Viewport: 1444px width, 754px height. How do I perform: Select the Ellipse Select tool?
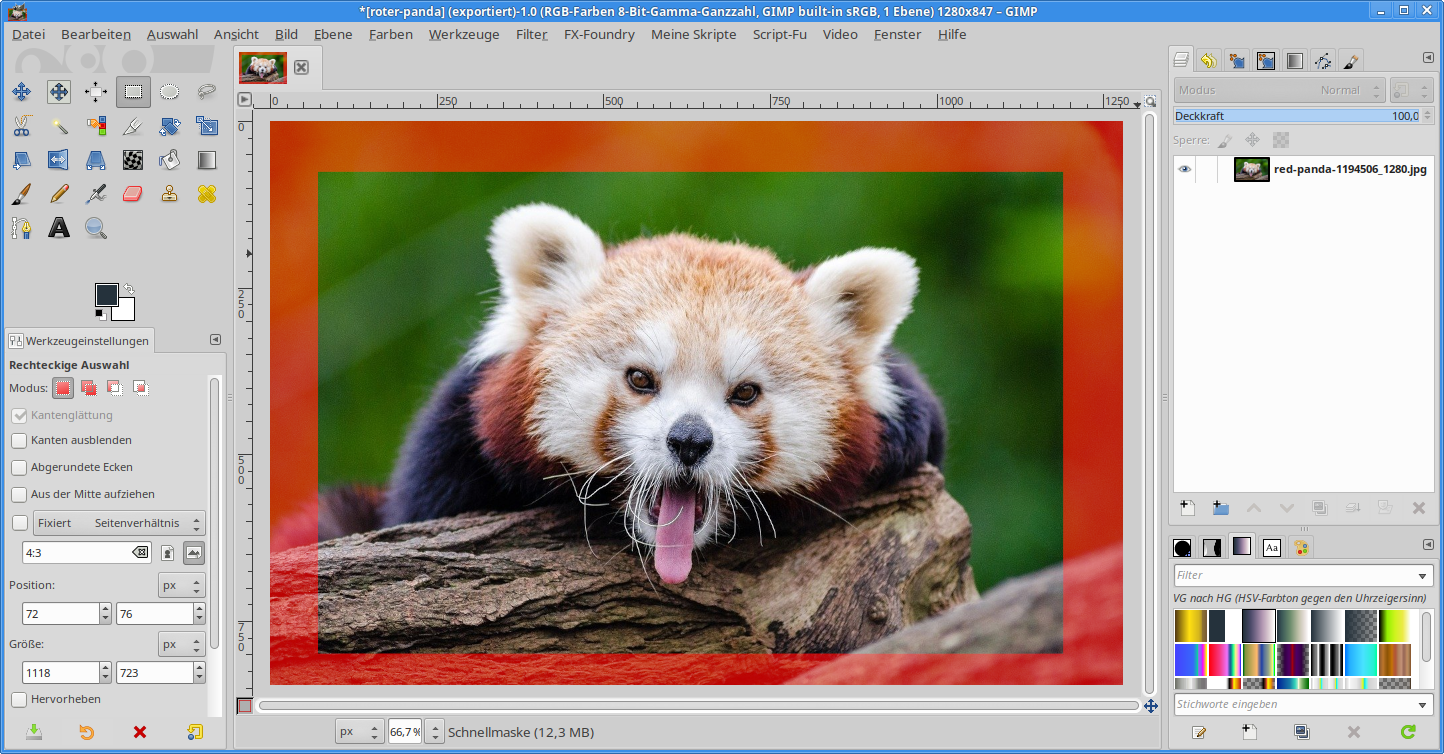[170, 92]
